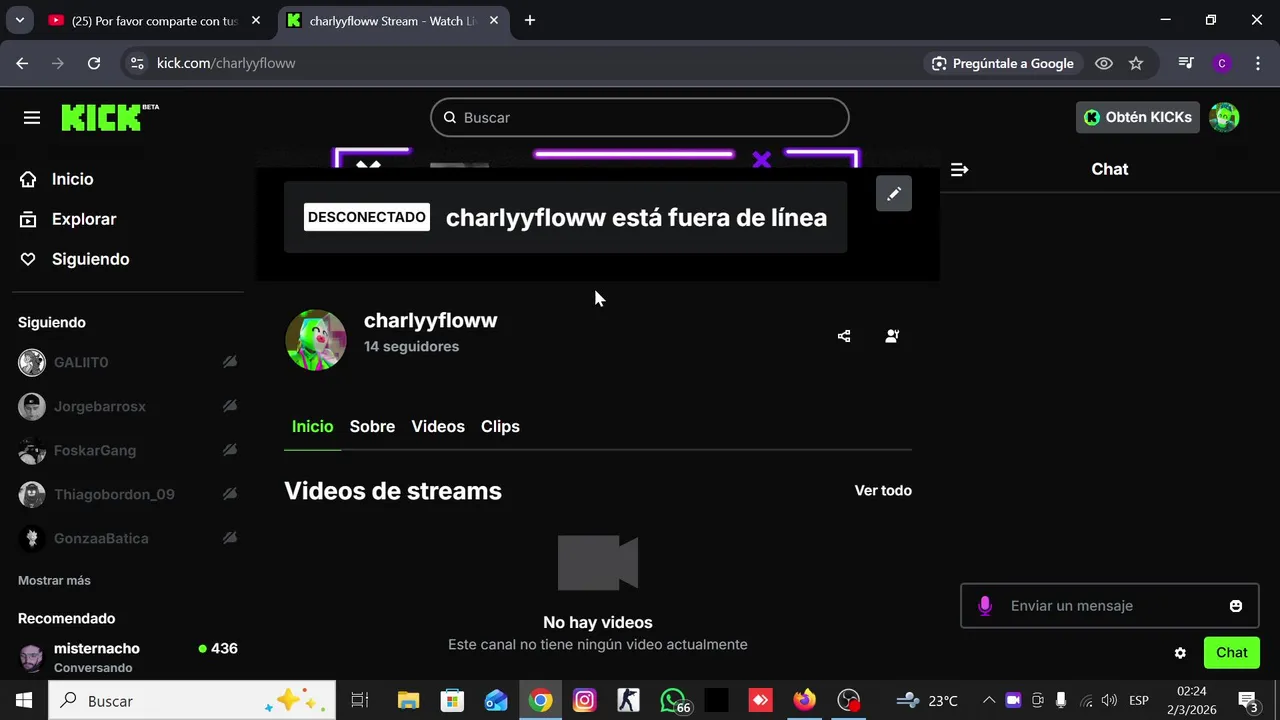Open the Kick hamburger menu
The image size is (1280, 720).
click(32, 118)
